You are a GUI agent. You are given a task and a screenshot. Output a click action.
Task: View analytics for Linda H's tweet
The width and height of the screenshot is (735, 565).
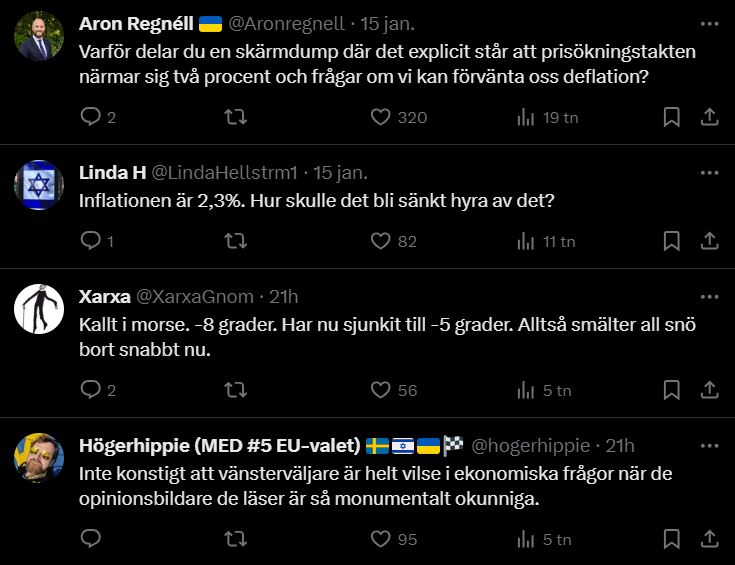[525, 241]
